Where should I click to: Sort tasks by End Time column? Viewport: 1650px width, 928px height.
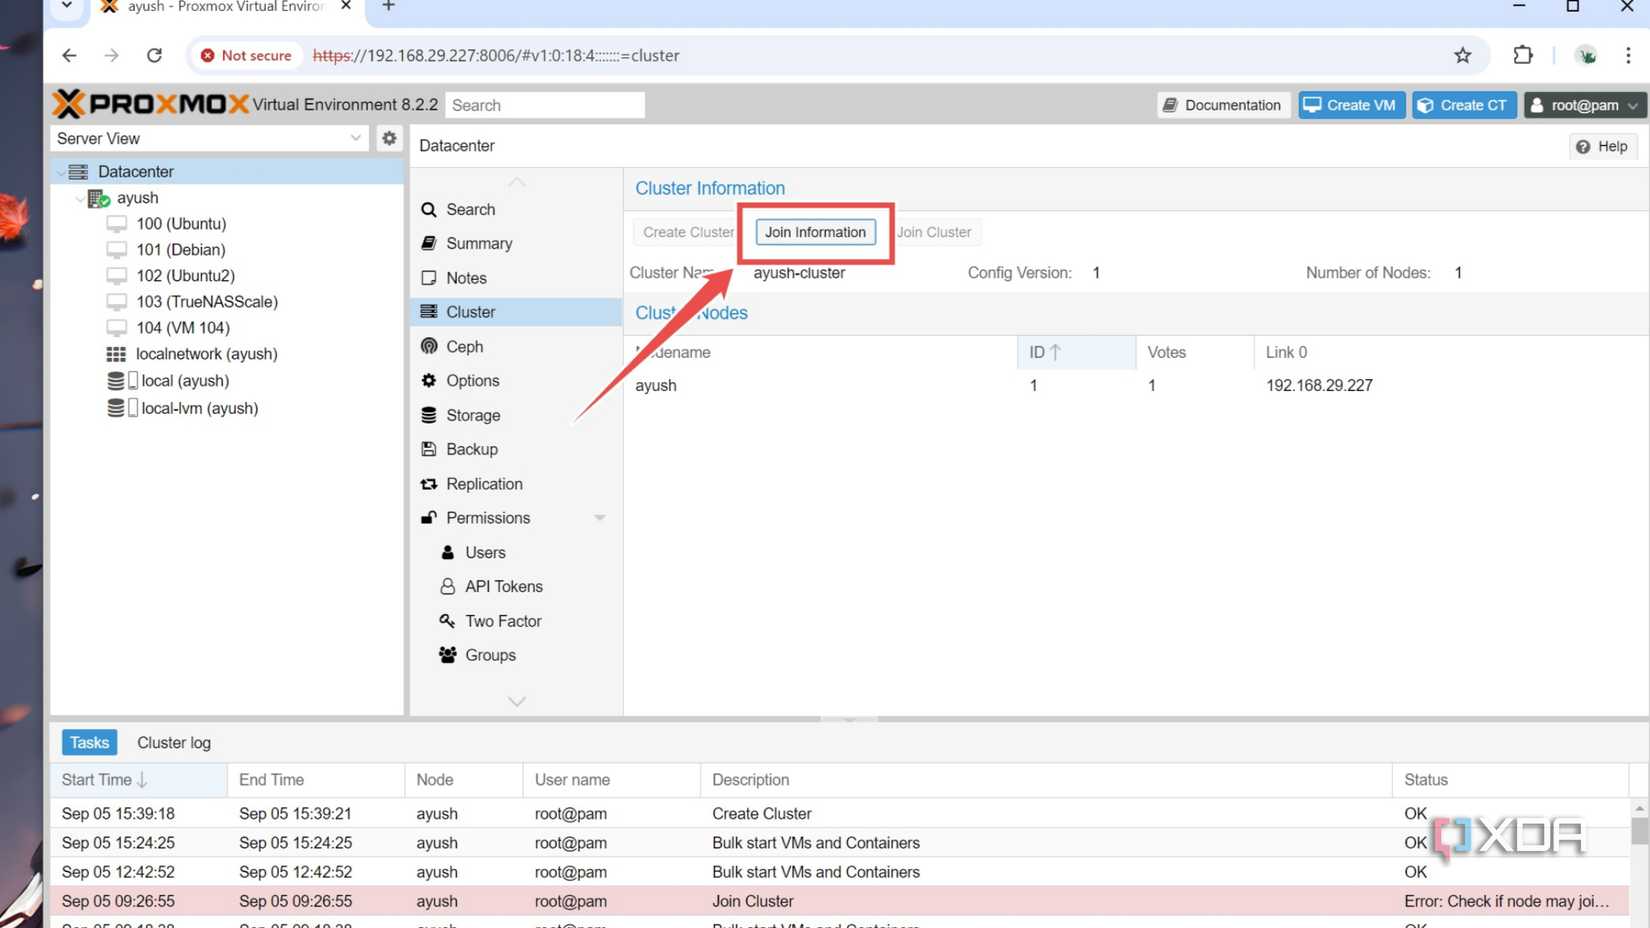pyautogui.click(x=315, y=780)
